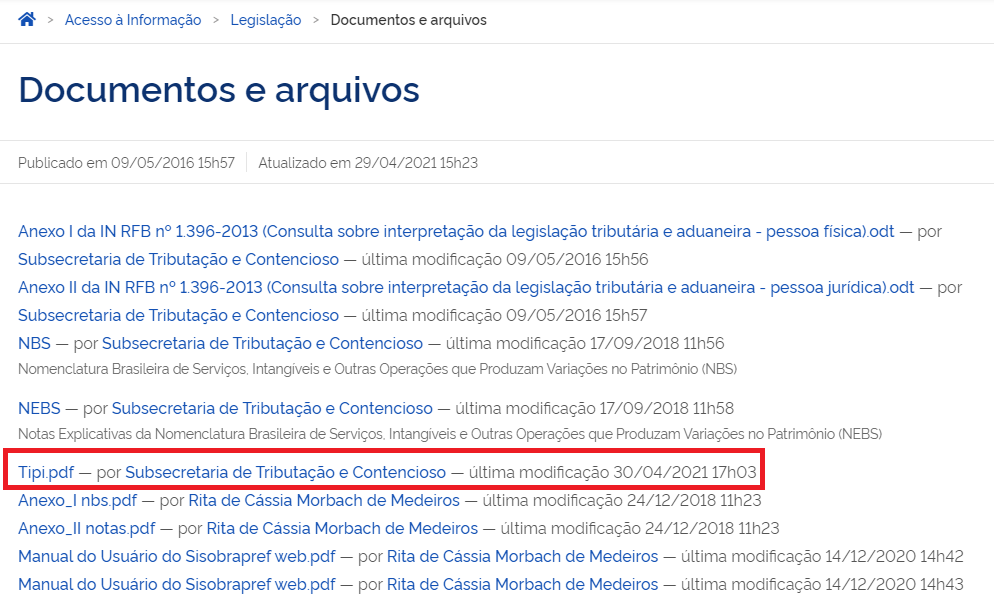The image size is (994, 612).
Task: Select the NBS description 'Nomenclatura Brasileira de Serviços' text
Action: pos(377,369)
